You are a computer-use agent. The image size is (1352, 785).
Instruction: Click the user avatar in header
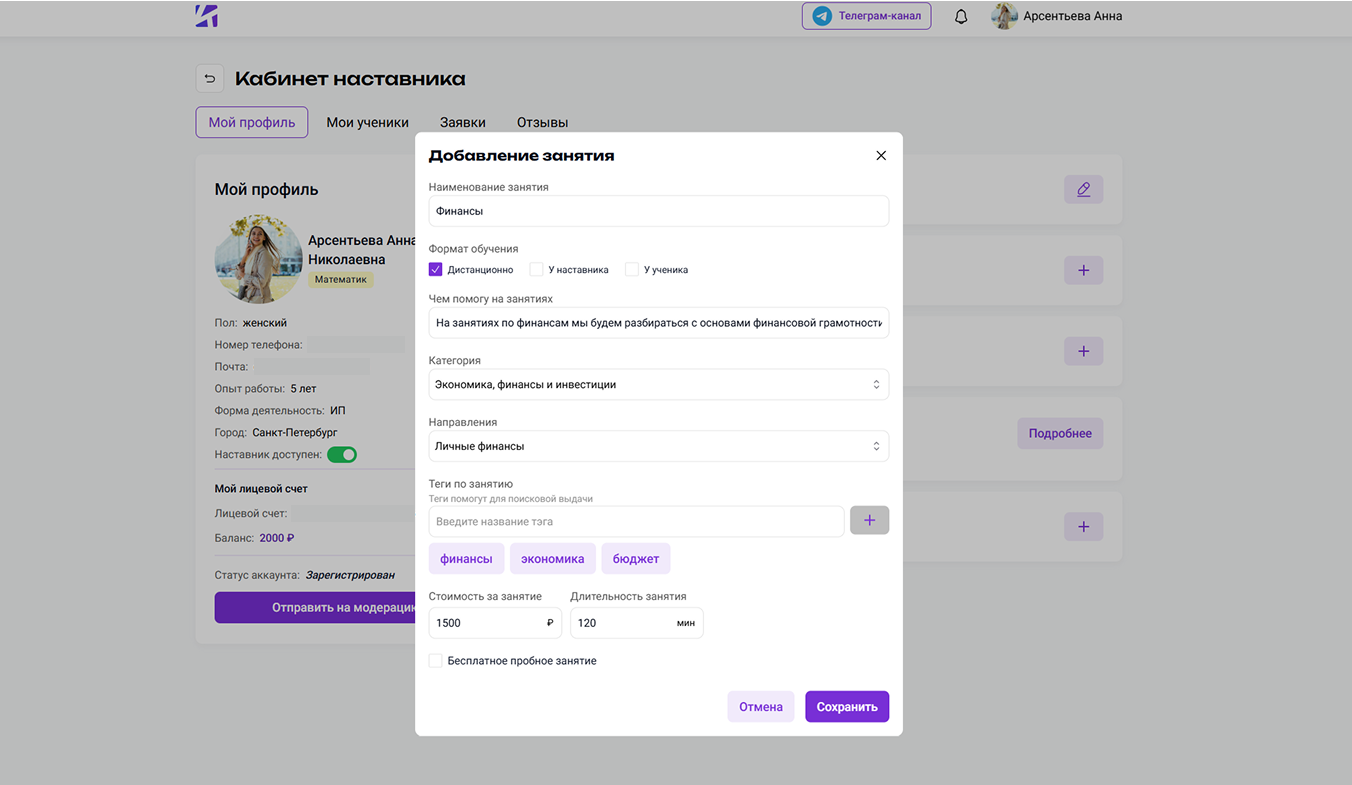pyautogui.click(x=1004, y=16)
